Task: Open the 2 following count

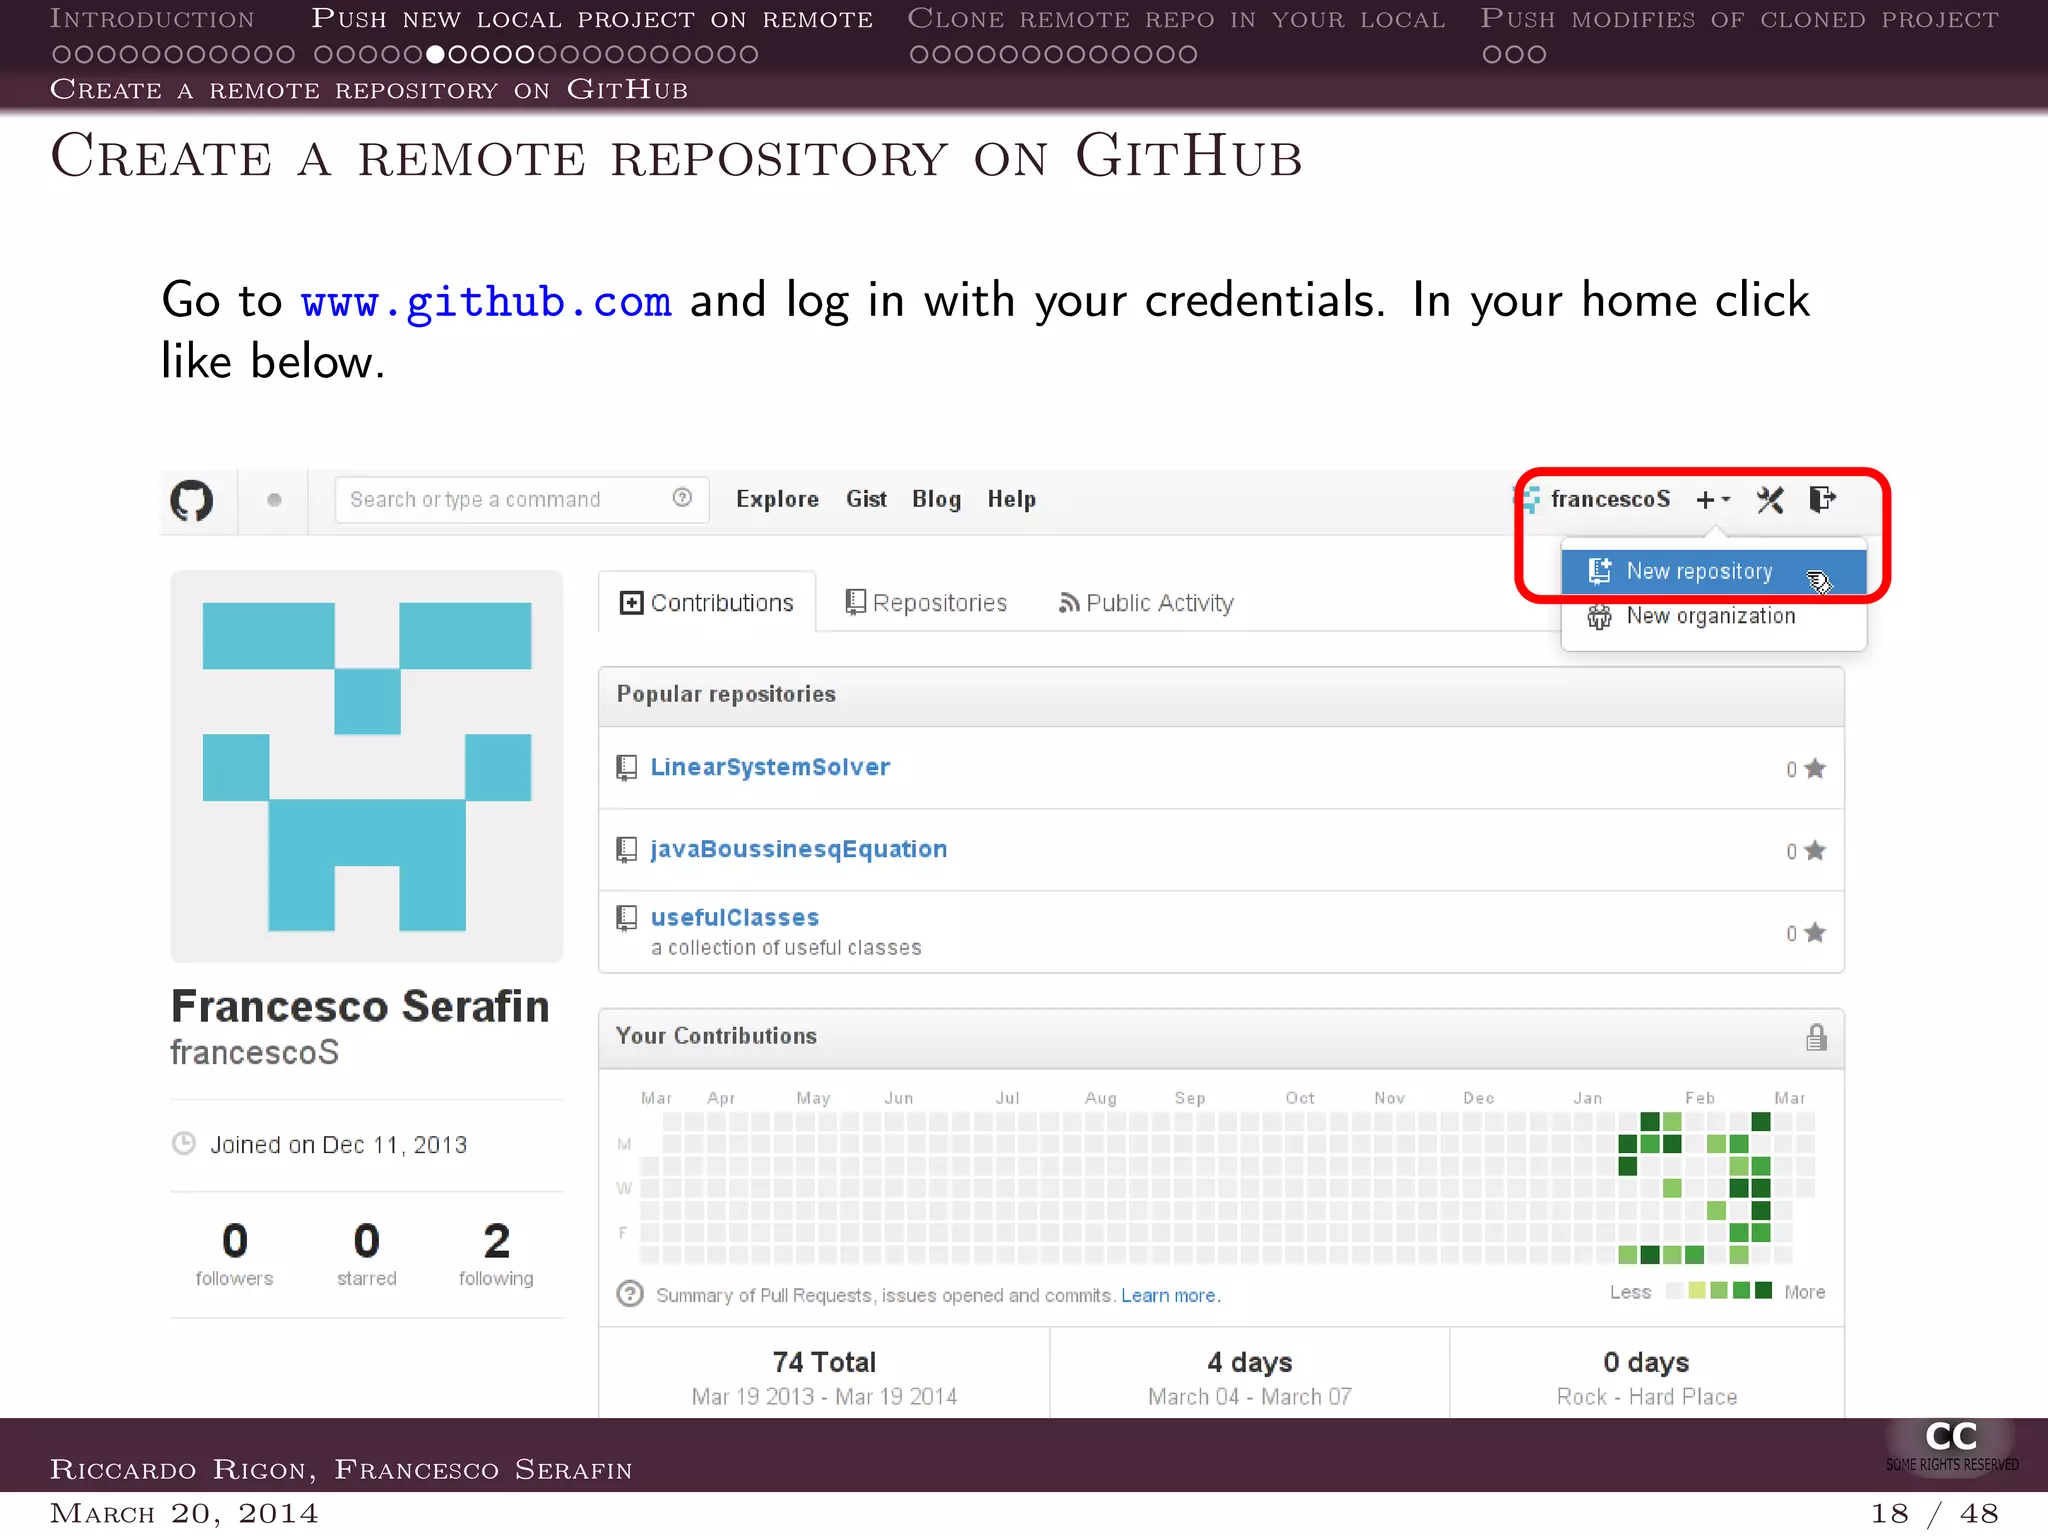Action: pos(496,1254)
